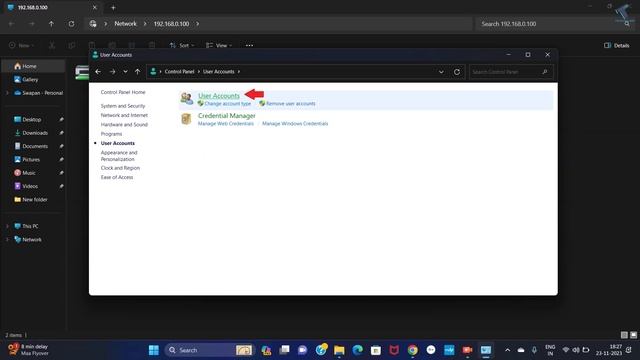640x360 pixels.
Task: Switch to large icons view button
Action: (633, 335)
